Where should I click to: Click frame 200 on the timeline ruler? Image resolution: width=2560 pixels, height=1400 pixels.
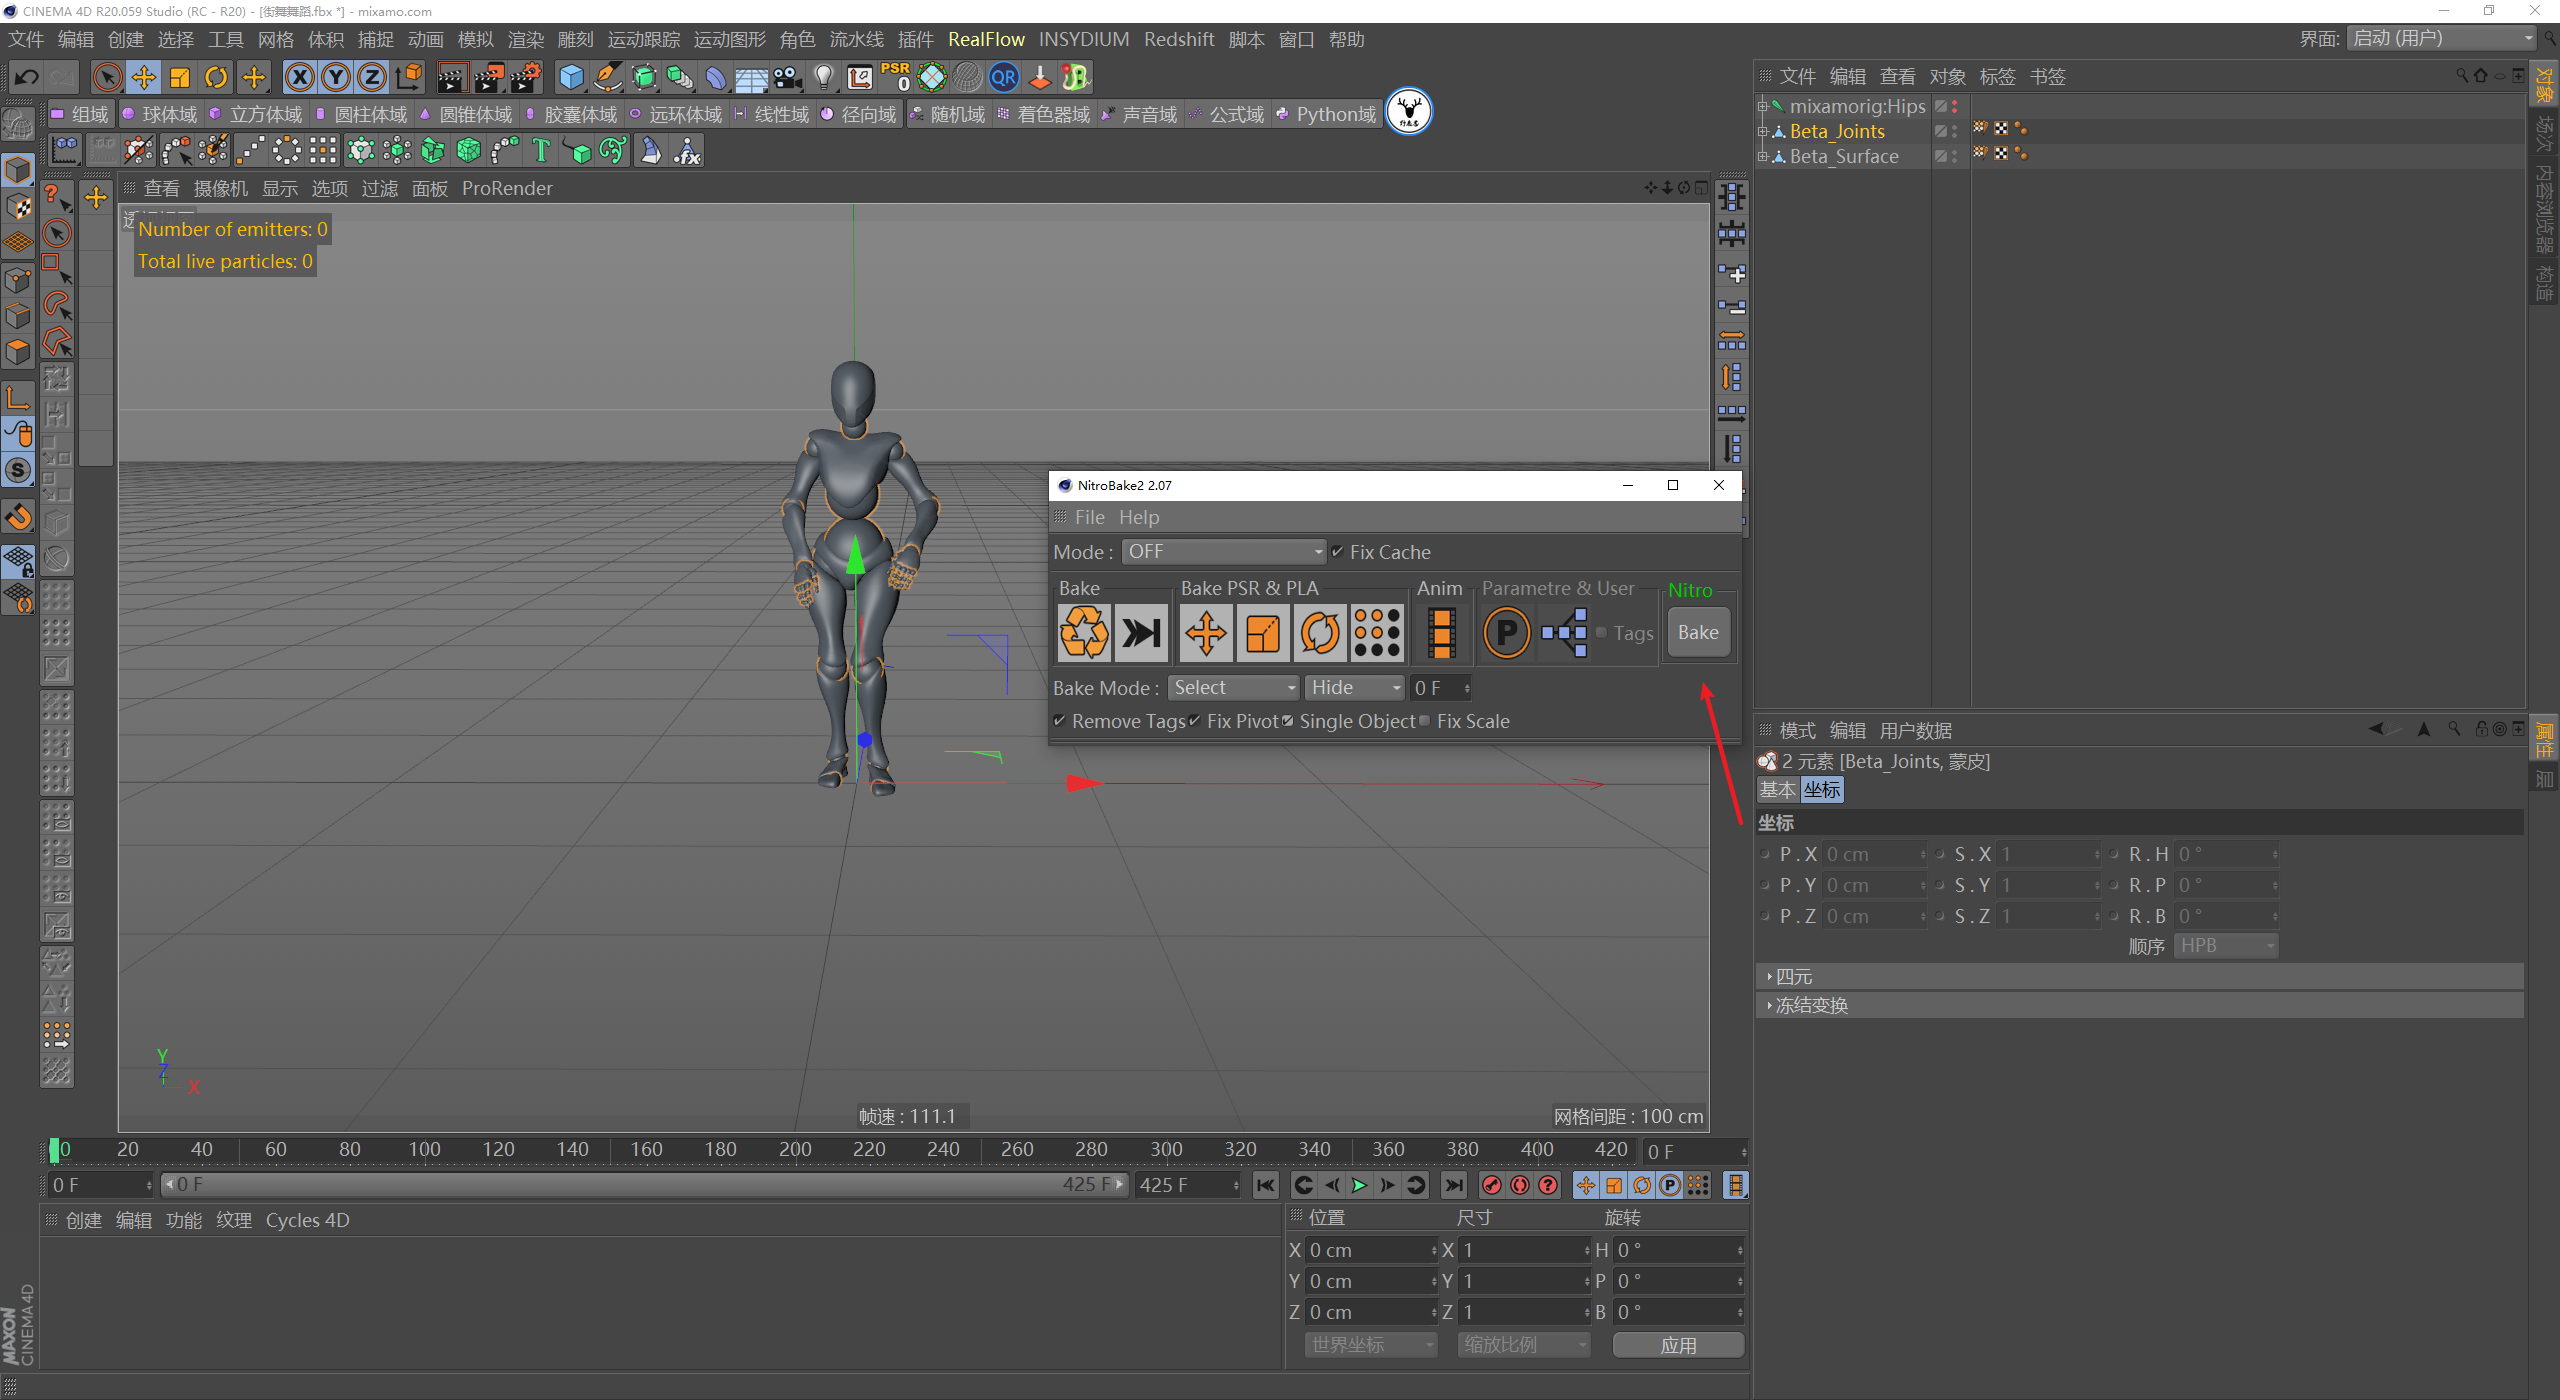tap(794, 1150)
